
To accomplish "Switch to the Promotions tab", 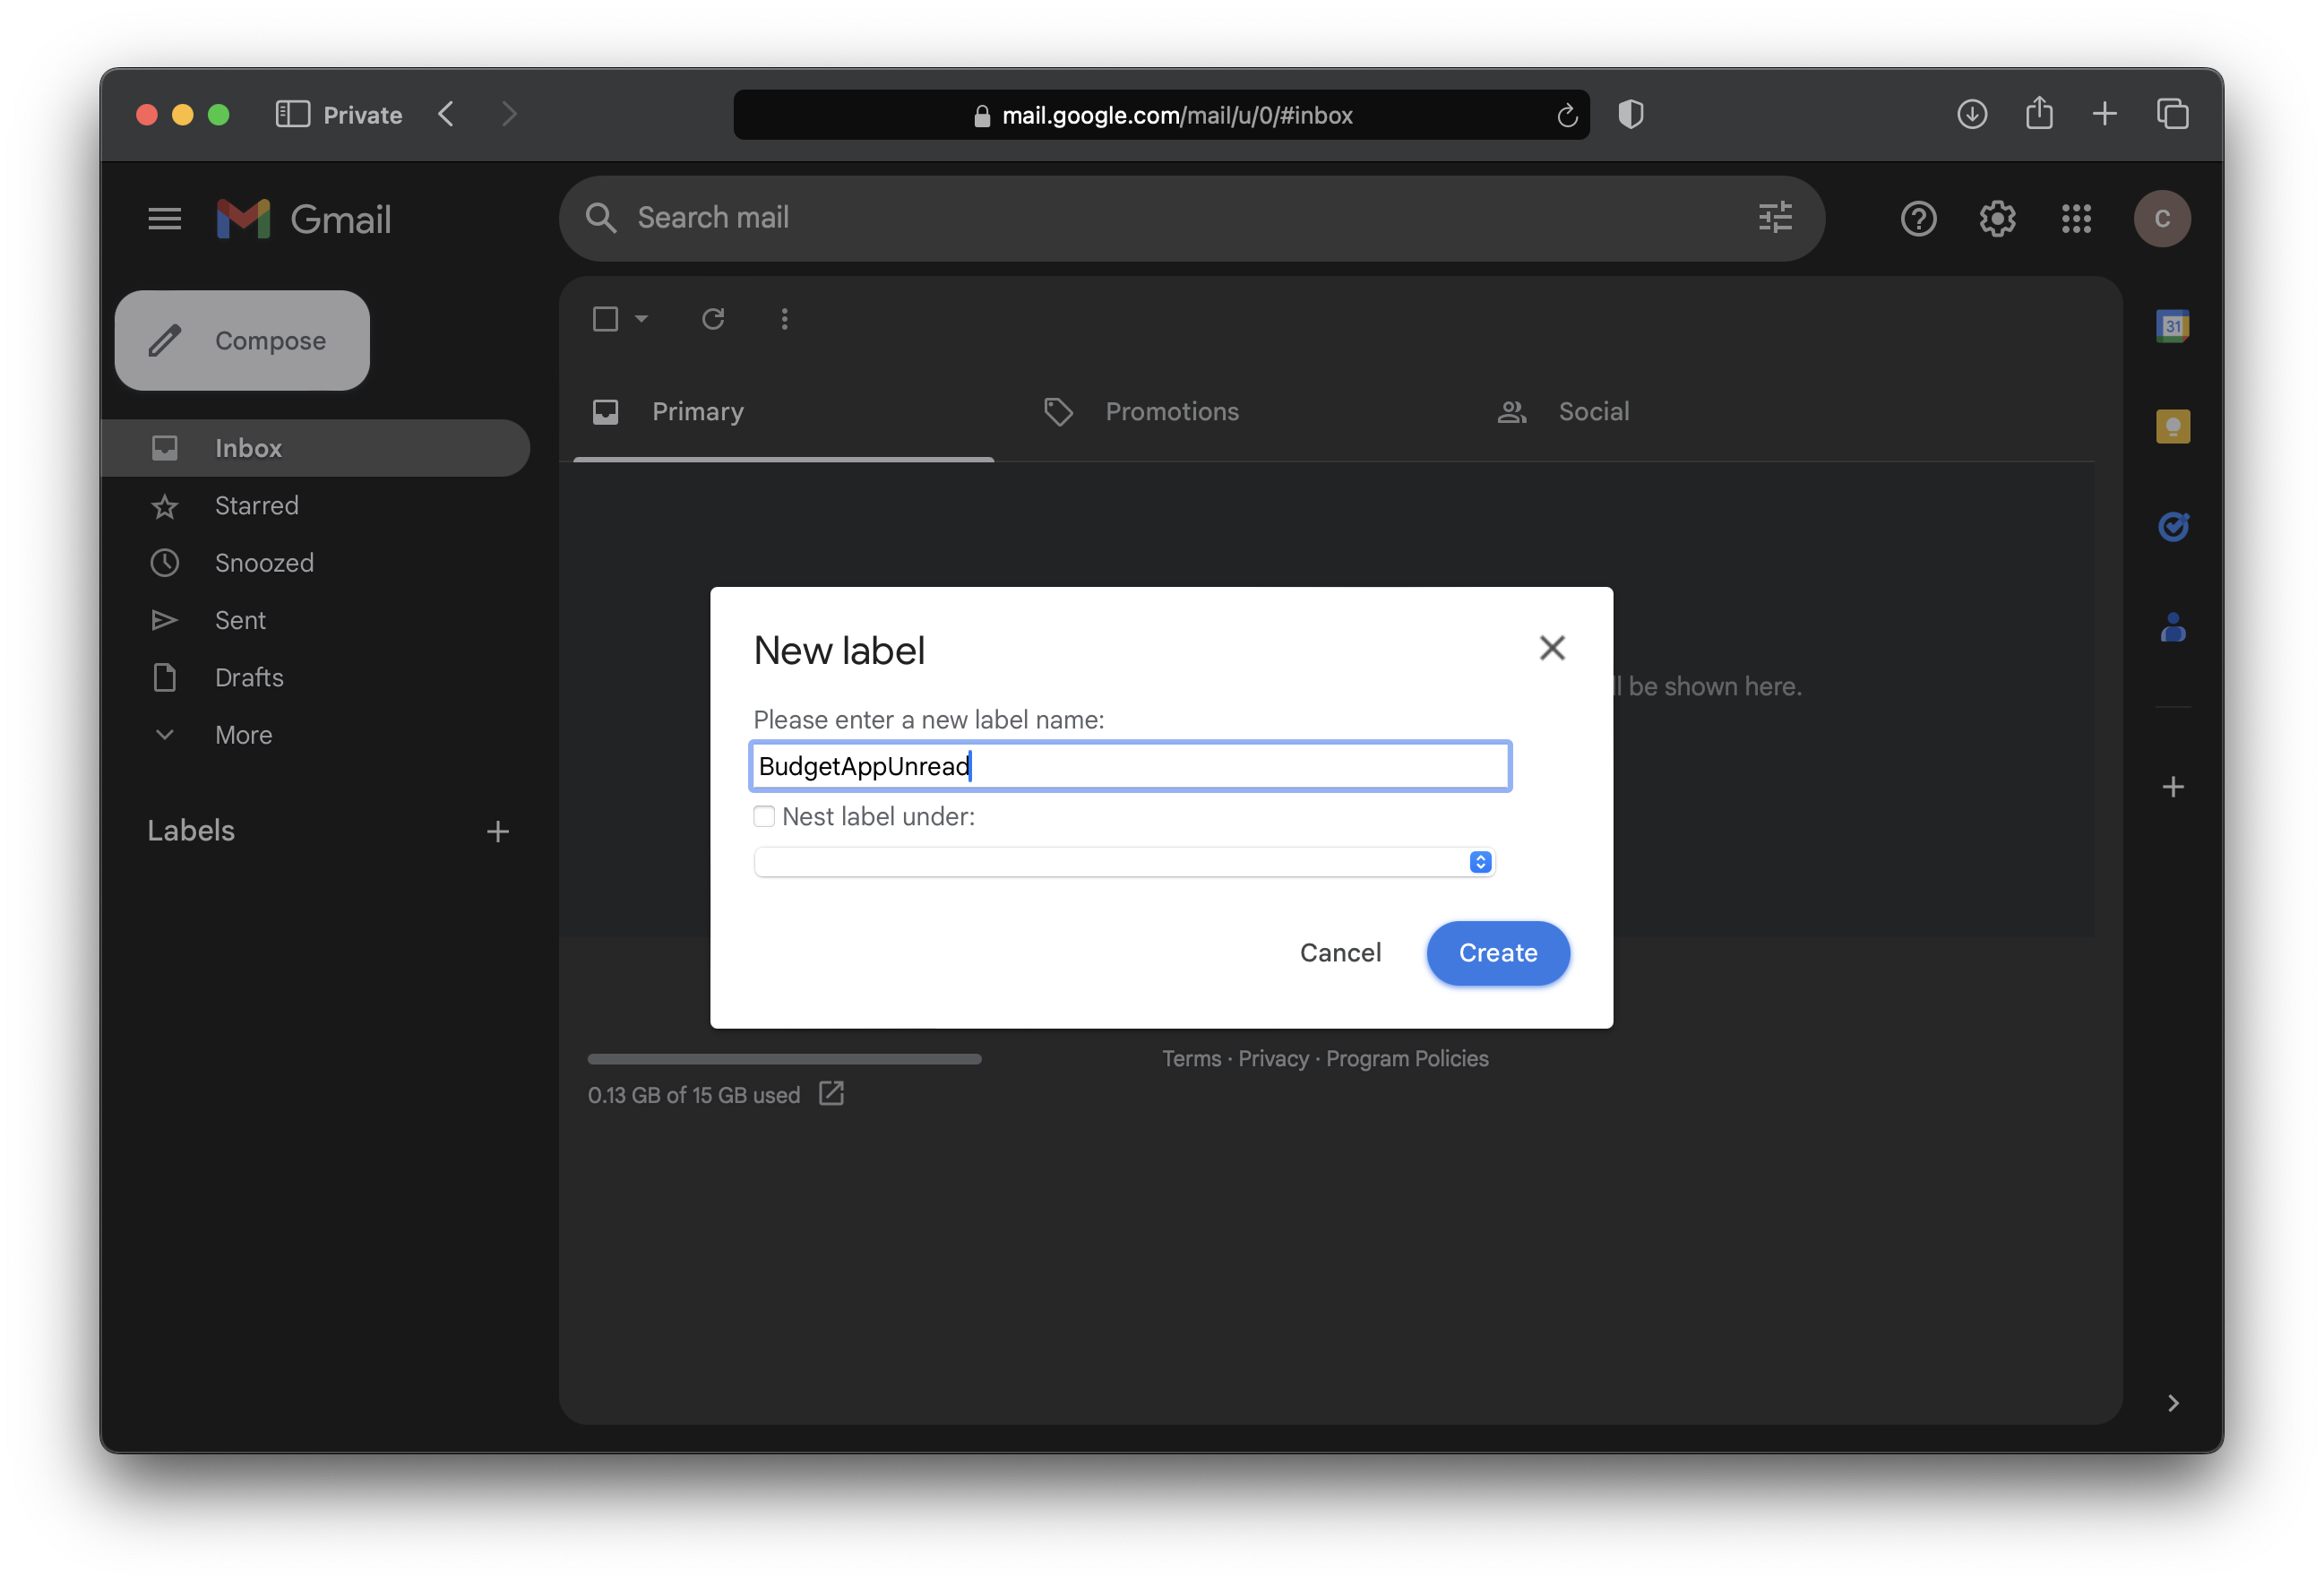I will tap(1171, 412).
